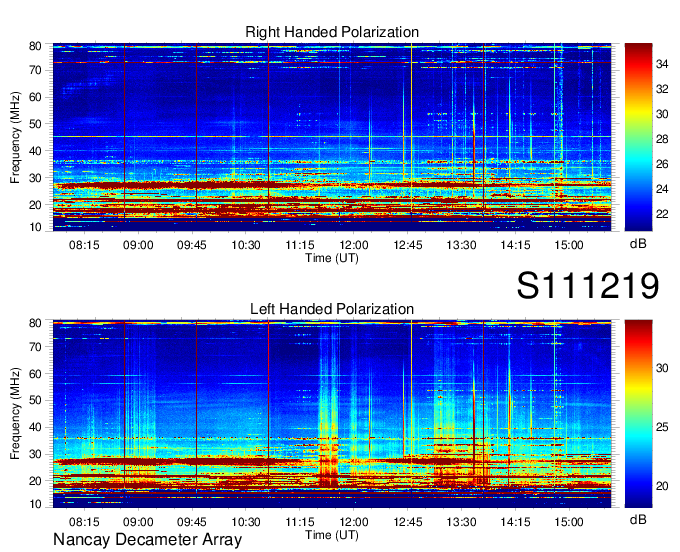The width and height of the screenshot is (680, 552).
Task: Click 30 value on Right Handed colorbar
Action: click(662, 114)
